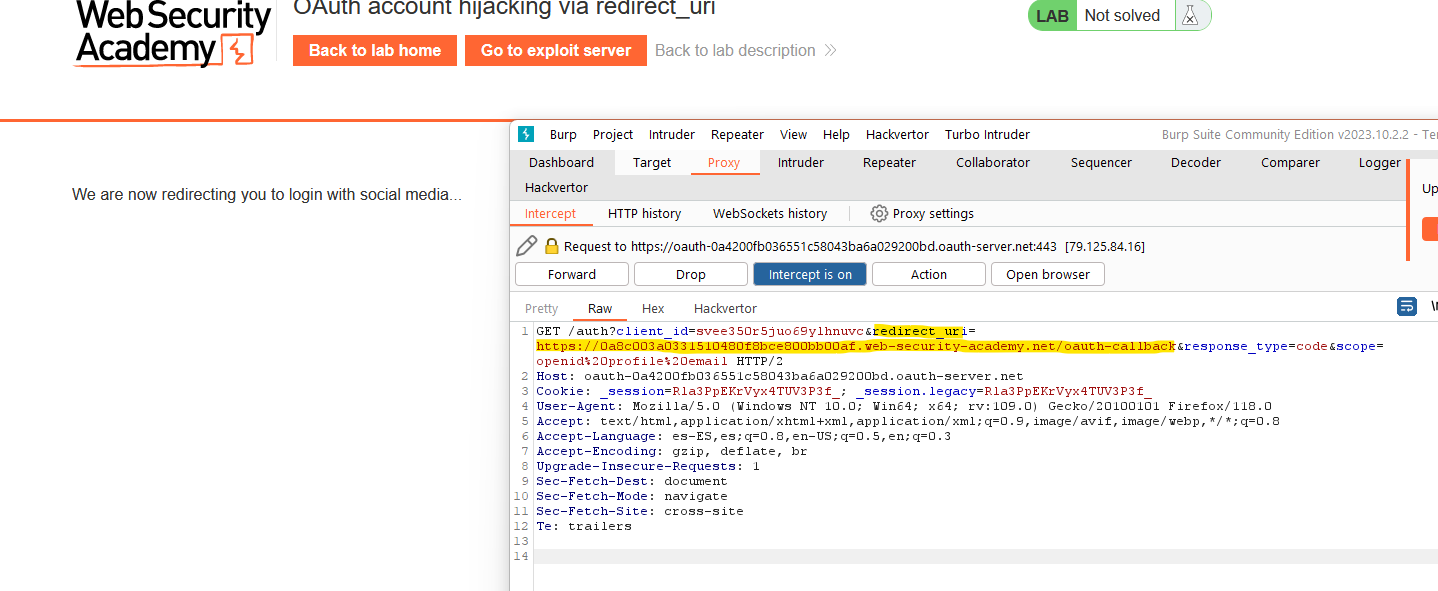Click the Forward button
The image size is (1438, 591).
click(x=572, y=274)
